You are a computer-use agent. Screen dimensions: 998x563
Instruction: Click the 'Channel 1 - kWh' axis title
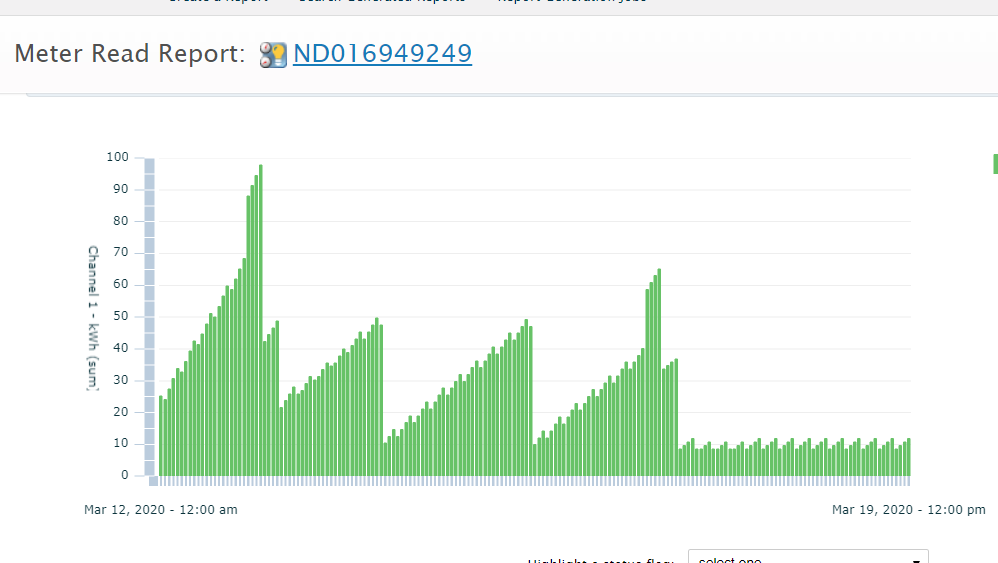pyautogui.click(x=93, y=317)
